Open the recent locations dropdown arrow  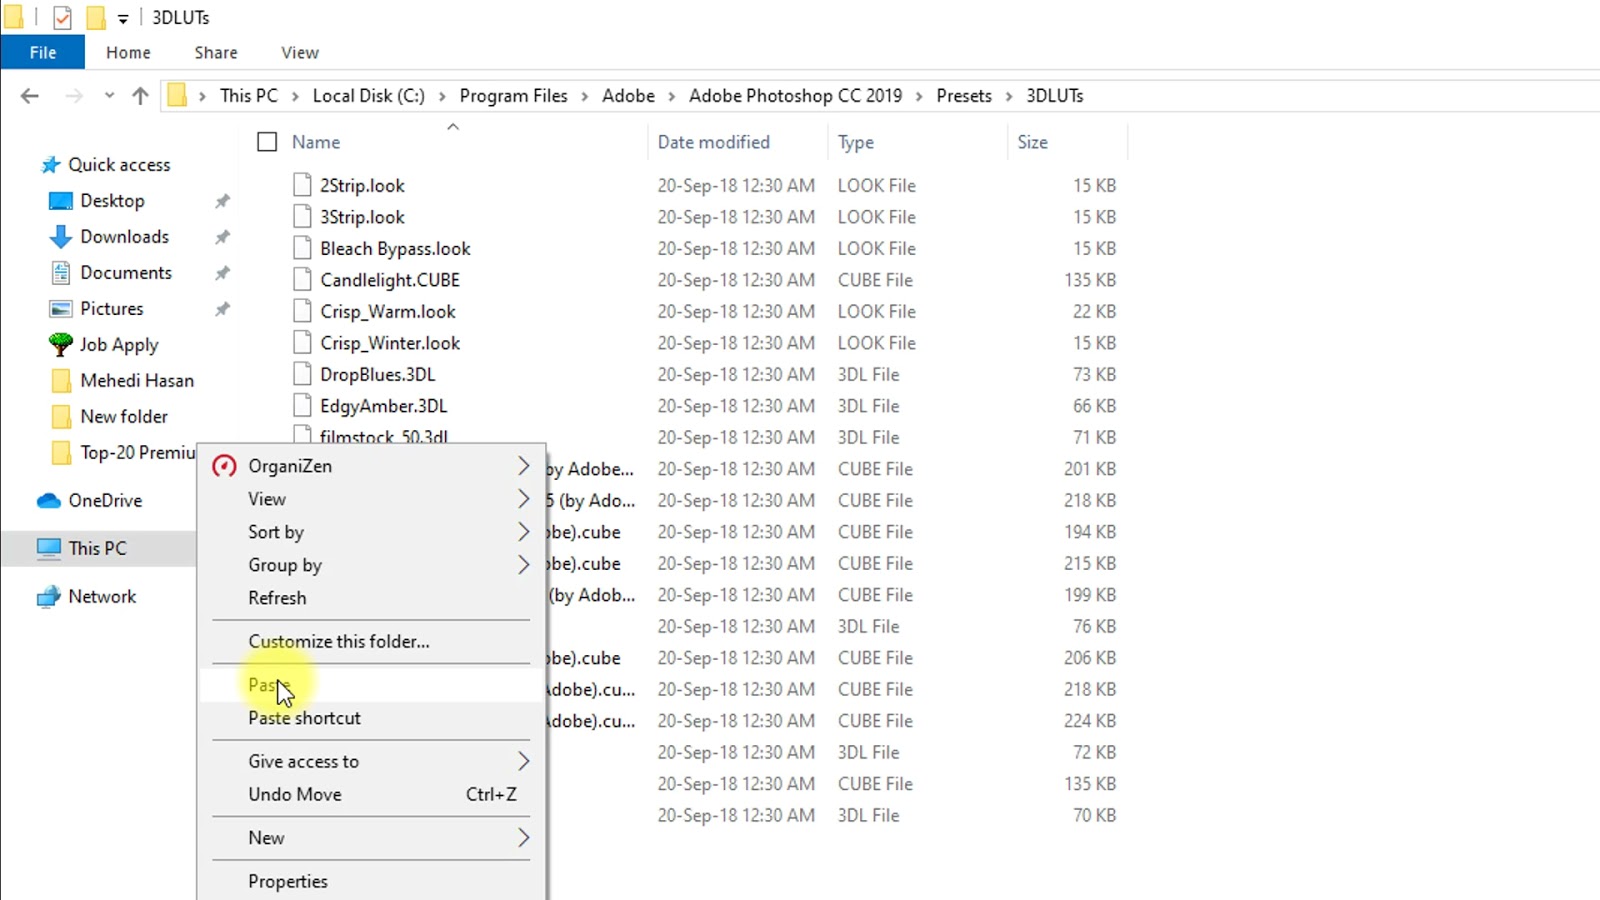(x=109, y=96)
